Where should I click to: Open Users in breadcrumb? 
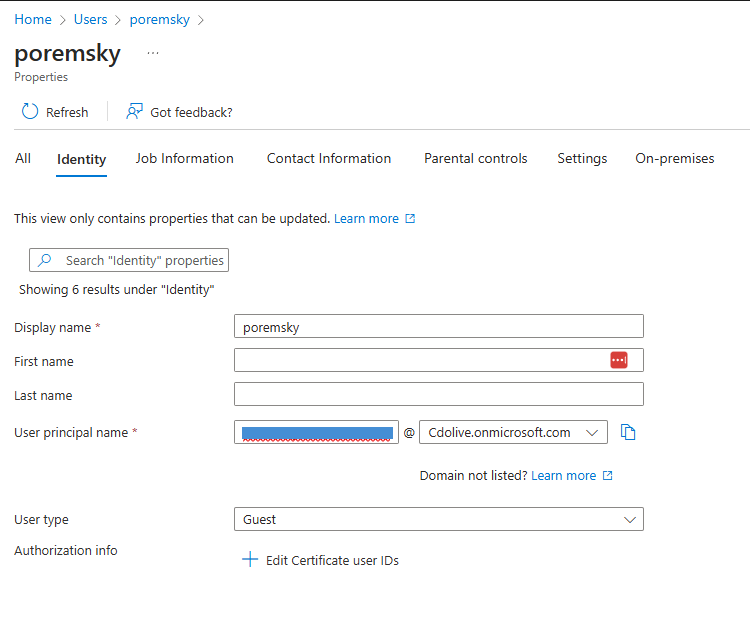point(90,20)
